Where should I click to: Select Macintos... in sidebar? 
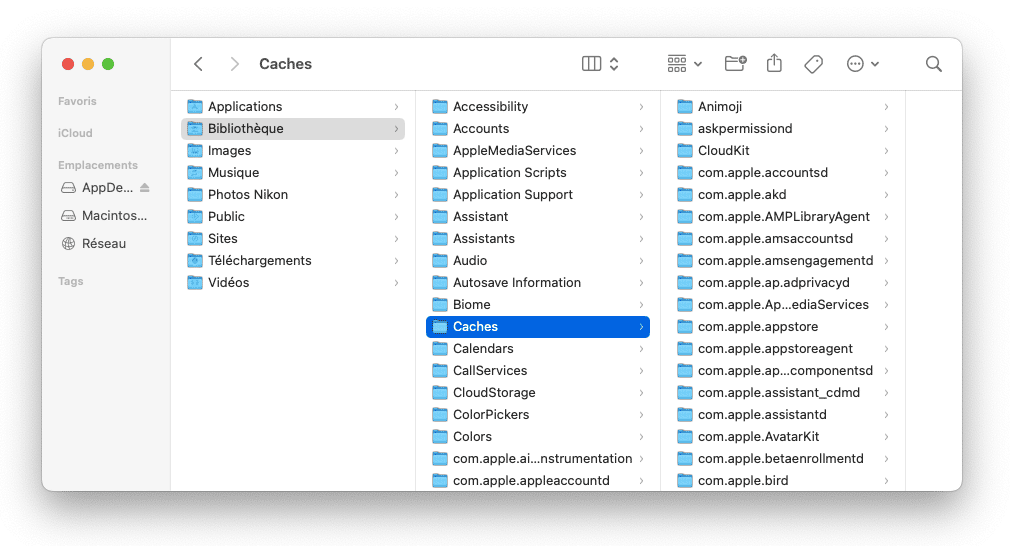tap(104, 216)
